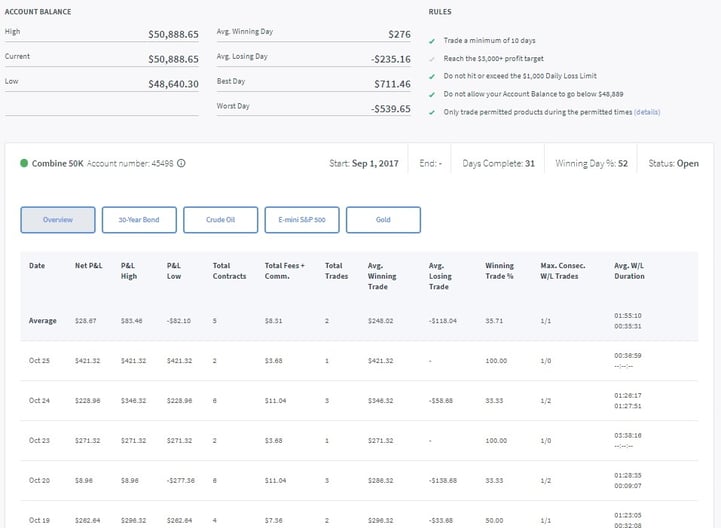
Task: Click the green Combine 50K status dot
Action: tap(24, 163)
